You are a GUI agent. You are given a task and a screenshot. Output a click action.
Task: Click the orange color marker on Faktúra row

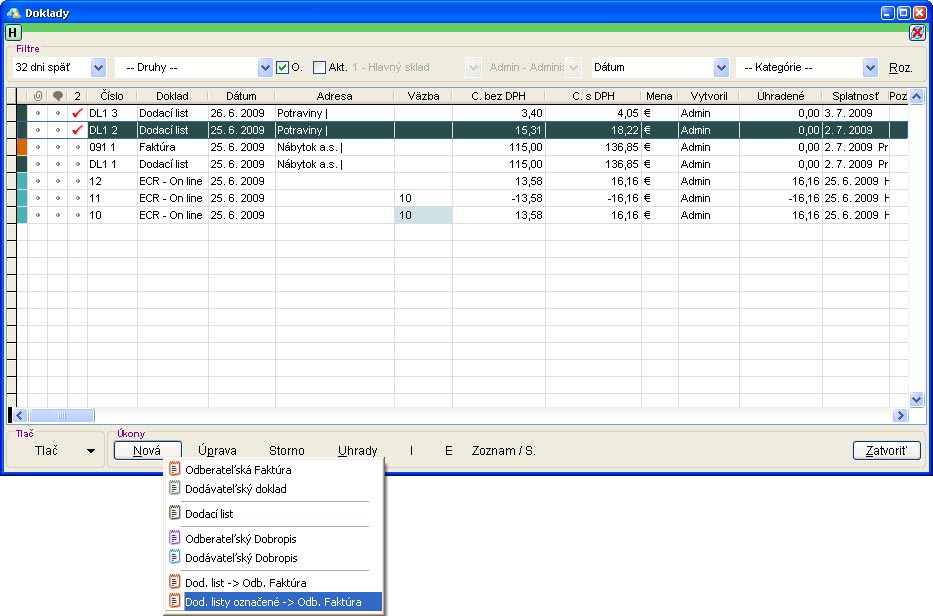click(23, 147)
